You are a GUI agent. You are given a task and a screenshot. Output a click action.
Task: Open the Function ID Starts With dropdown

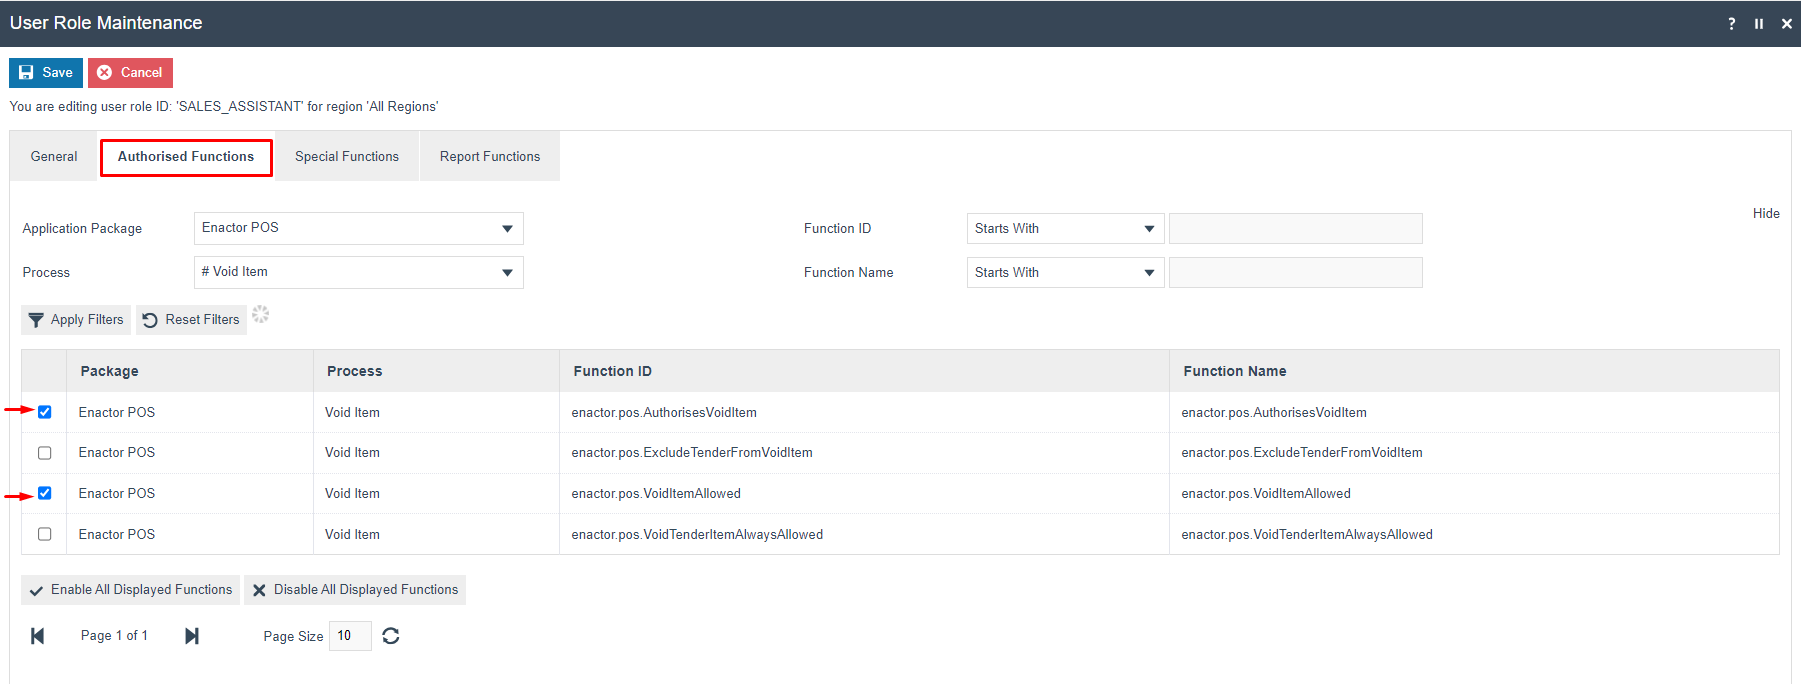tap(1066, 228)
